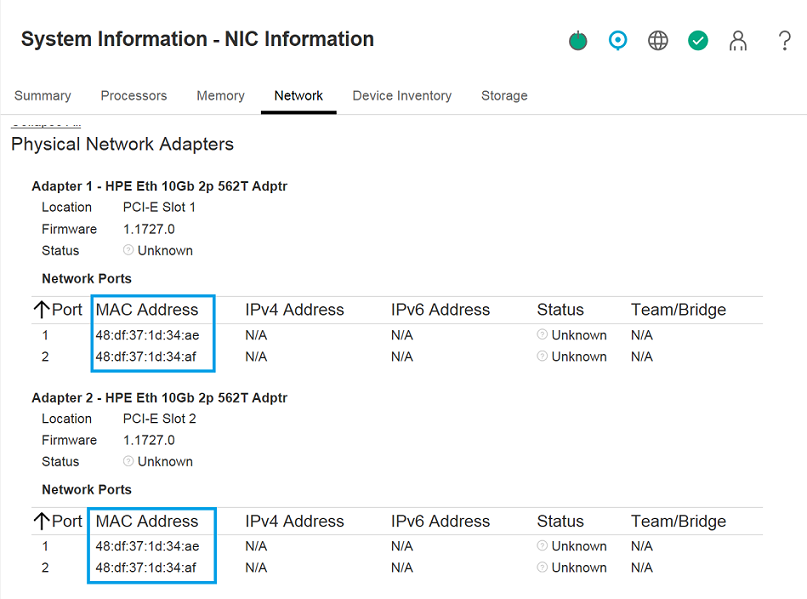Open help via question mark icon
Viewport: 807px width, 599px height.
pyautogui.click(x=785, y=41)
